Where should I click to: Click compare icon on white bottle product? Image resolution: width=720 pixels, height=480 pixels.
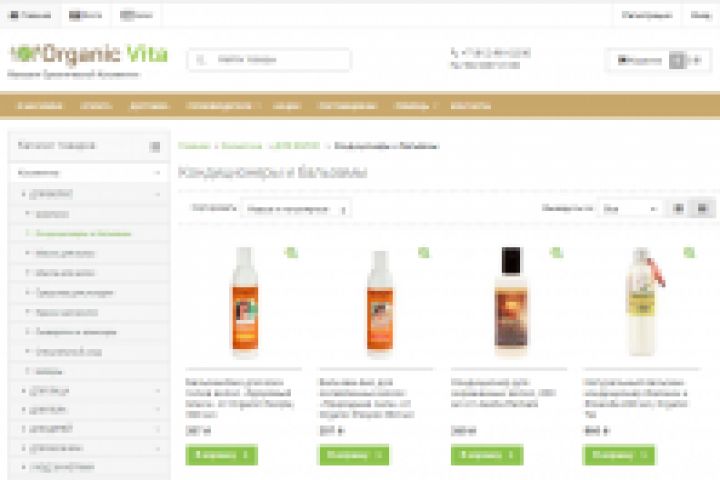pyautogui.click(x=689, y=252)
